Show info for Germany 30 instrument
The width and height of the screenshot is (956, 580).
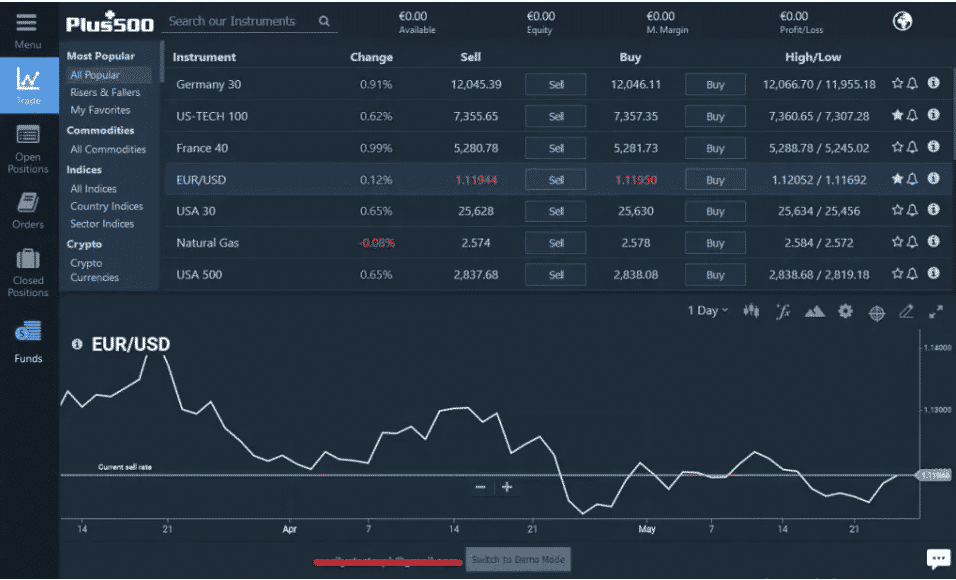click(x=933, y=84)
